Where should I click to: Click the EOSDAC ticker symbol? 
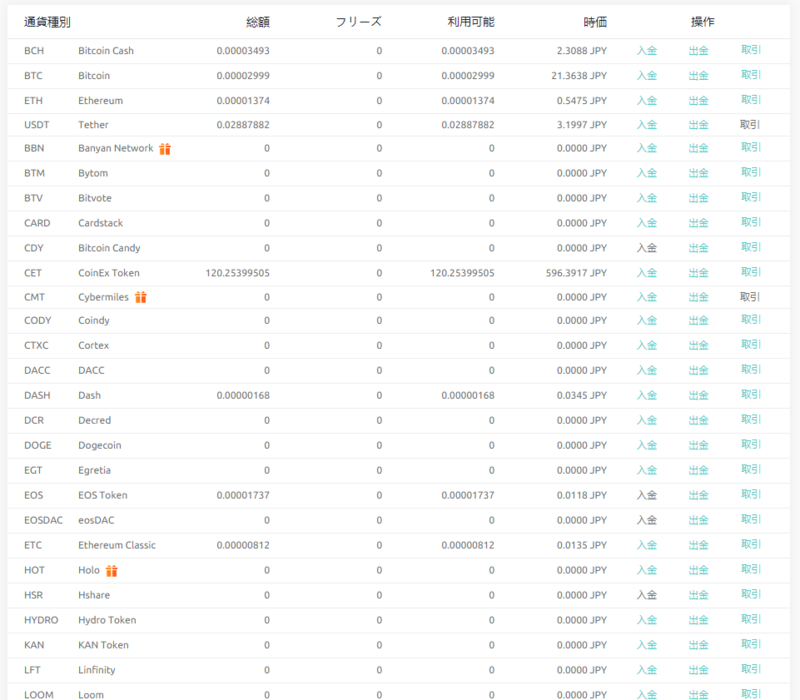click(43, 520)
